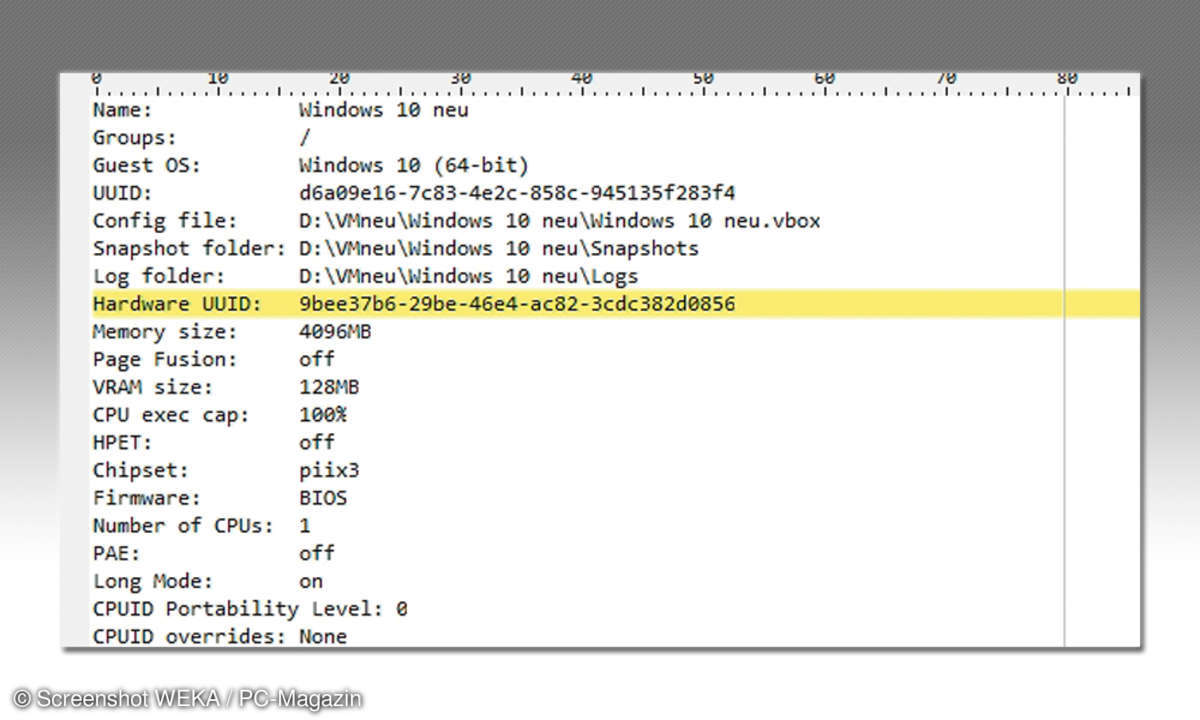Click the "Groups:" label
This screenshot has width=1200, height=720.
pos(135,138)
